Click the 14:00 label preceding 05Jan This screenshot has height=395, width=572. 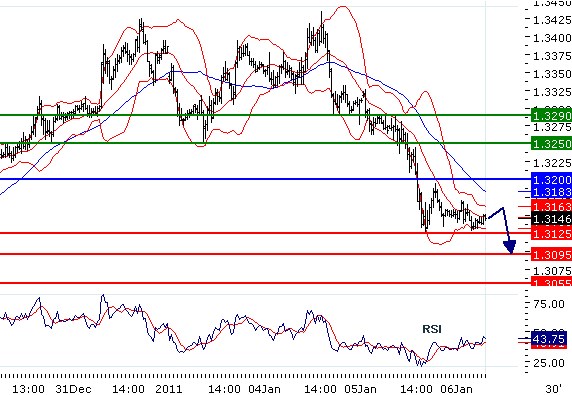[x=320, y=389]
